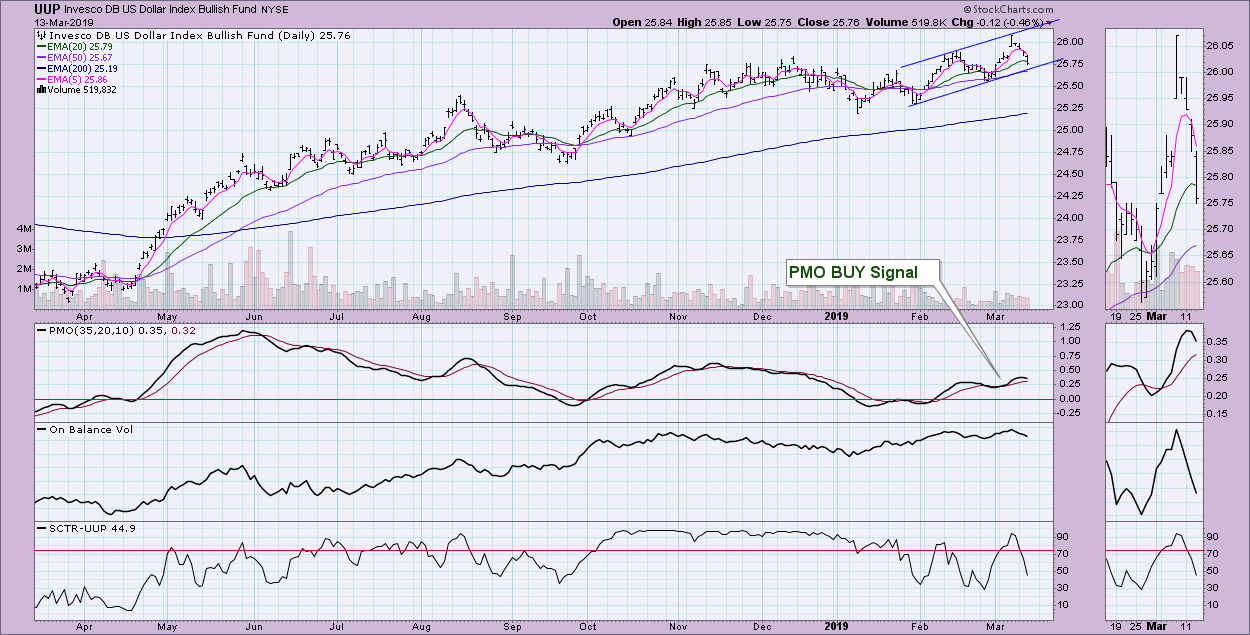Click the Chg -0.12 (-0.46%) value
Image resolution: width=1250 pixels, height=635 pixels.
click(x=1004, y=22)
